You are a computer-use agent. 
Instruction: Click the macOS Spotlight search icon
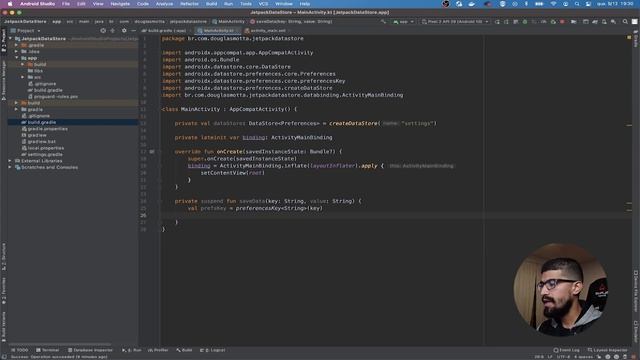click(x=577, y=4)
